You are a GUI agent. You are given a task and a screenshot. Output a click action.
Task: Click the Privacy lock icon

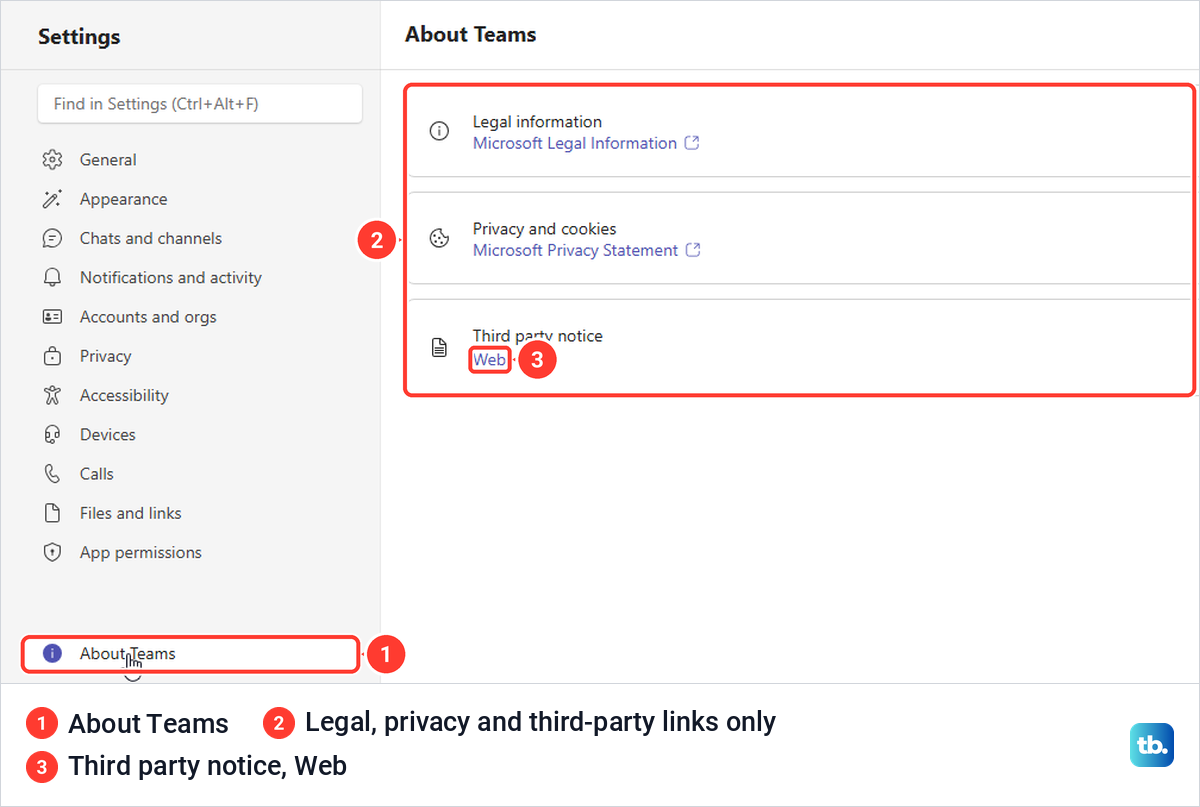click(53, 356)
